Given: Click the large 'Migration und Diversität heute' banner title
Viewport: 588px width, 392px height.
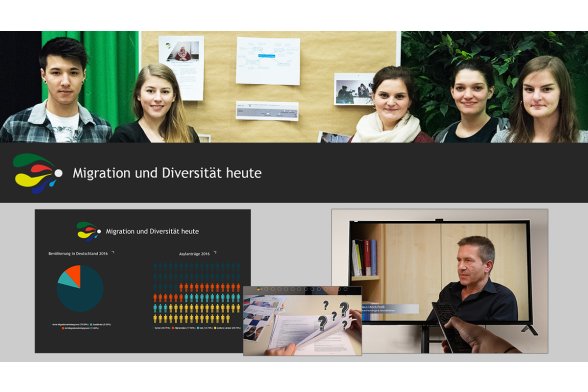Looking at the screenshot, I should 167,173.
